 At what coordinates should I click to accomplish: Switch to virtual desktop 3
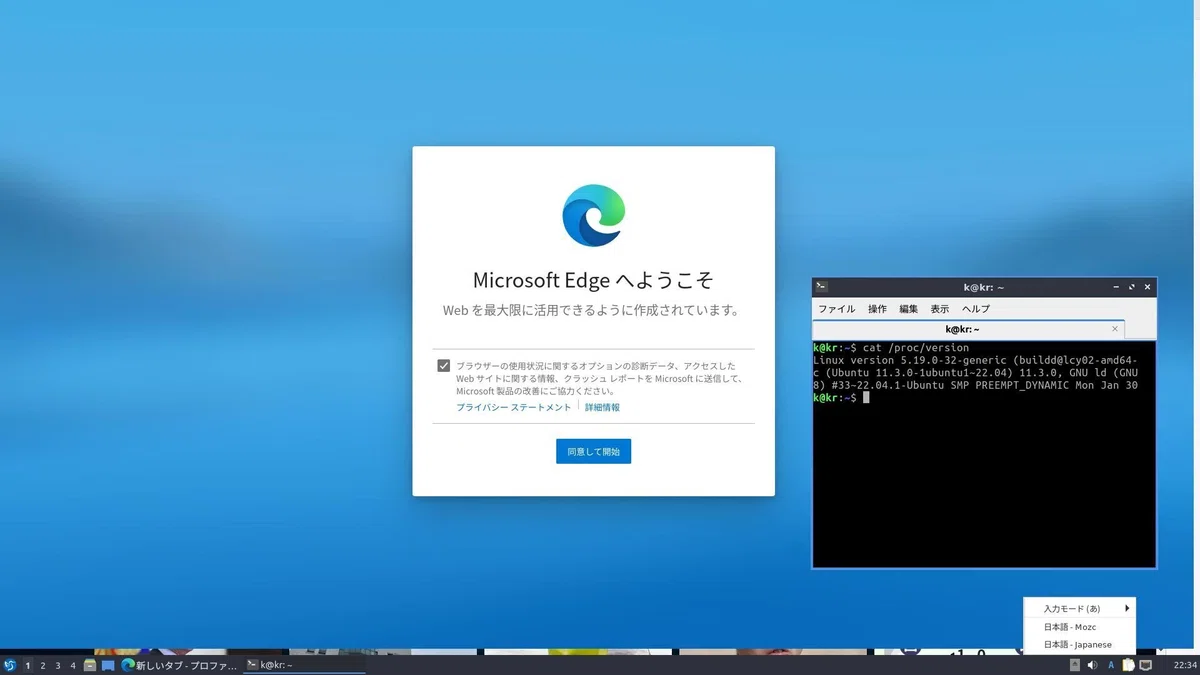click(58, 665)
